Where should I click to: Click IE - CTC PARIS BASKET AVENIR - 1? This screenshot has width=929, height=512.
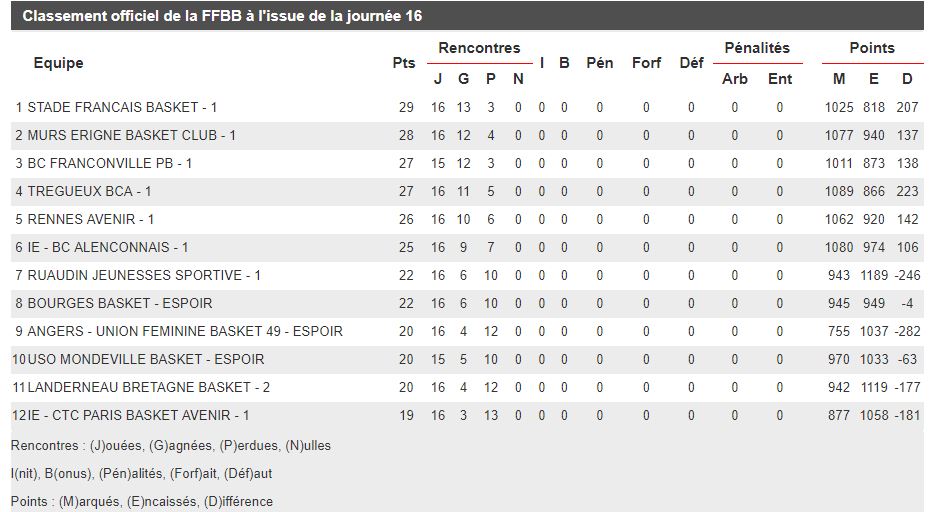(x=138, y=415)
